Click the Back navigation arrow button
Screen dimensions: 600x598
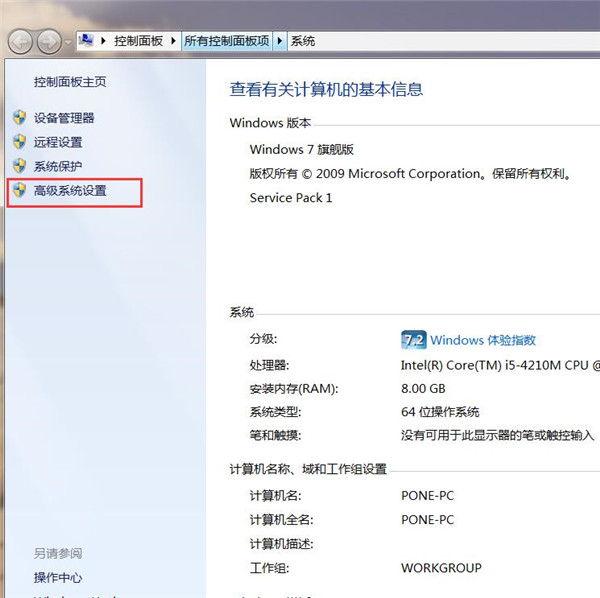21,42
